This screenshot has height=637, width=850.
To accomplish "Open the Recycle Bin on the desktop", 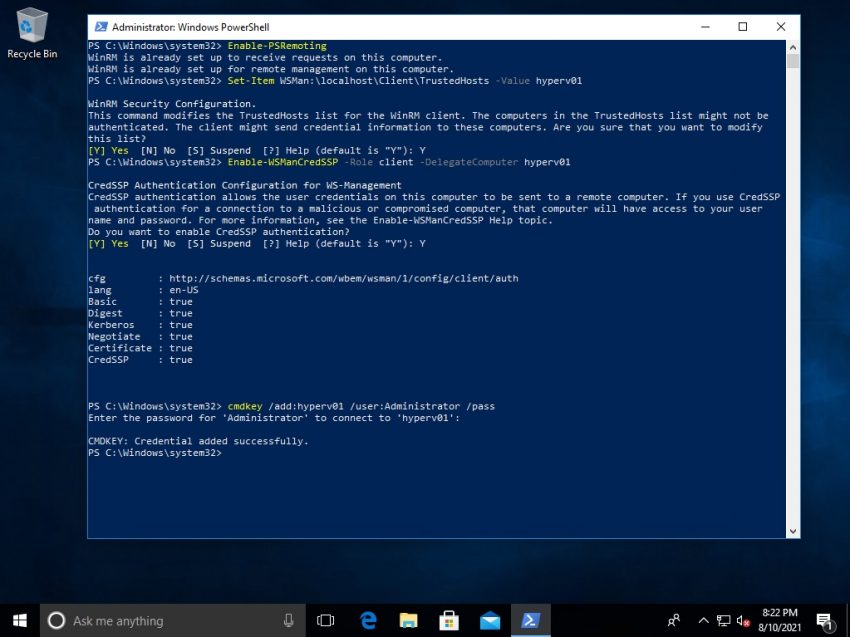I will pos(33,32).
